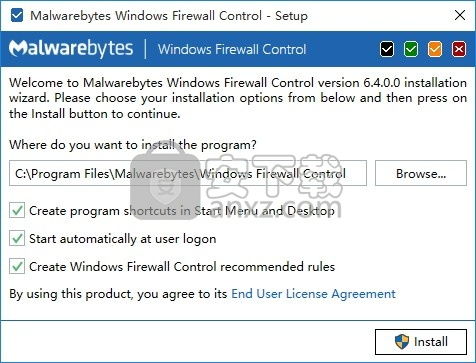Image resolution: width=476 pixels, height=363 pixels.
Task: Click the black shield checkmark icon in the header
Action: click(387, 49)
